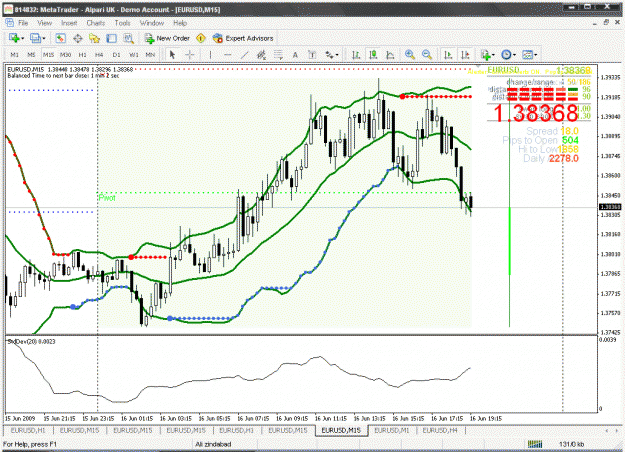Click the 'For Help, press F1' status text
Screen dimensions: 625x452
[x=30, y=444]
